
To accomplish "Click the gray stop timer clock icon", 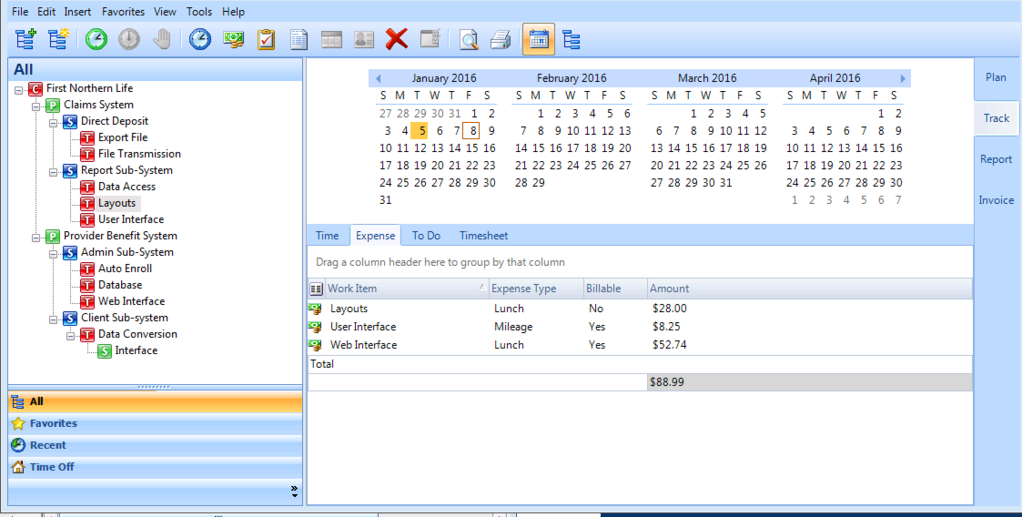I will (129, 40).
